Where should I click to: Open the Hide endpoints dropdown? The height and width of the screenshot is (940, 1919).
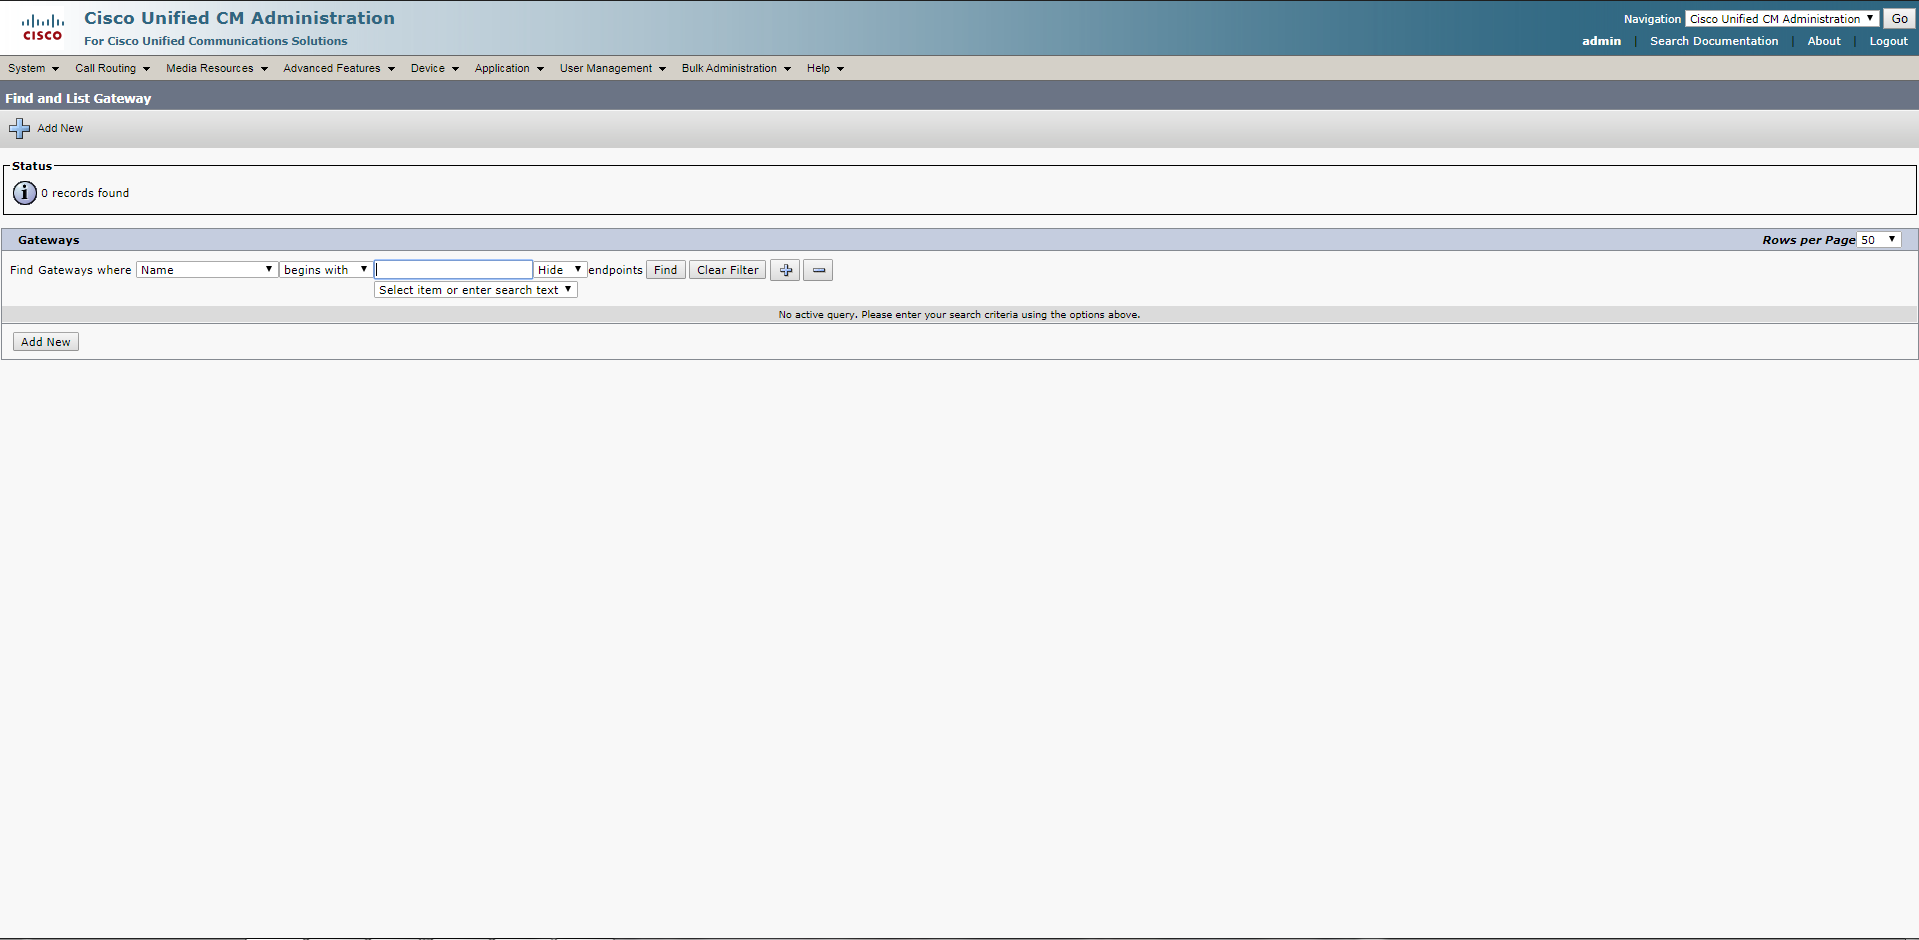pyautogui.click(x=560, y=270)
